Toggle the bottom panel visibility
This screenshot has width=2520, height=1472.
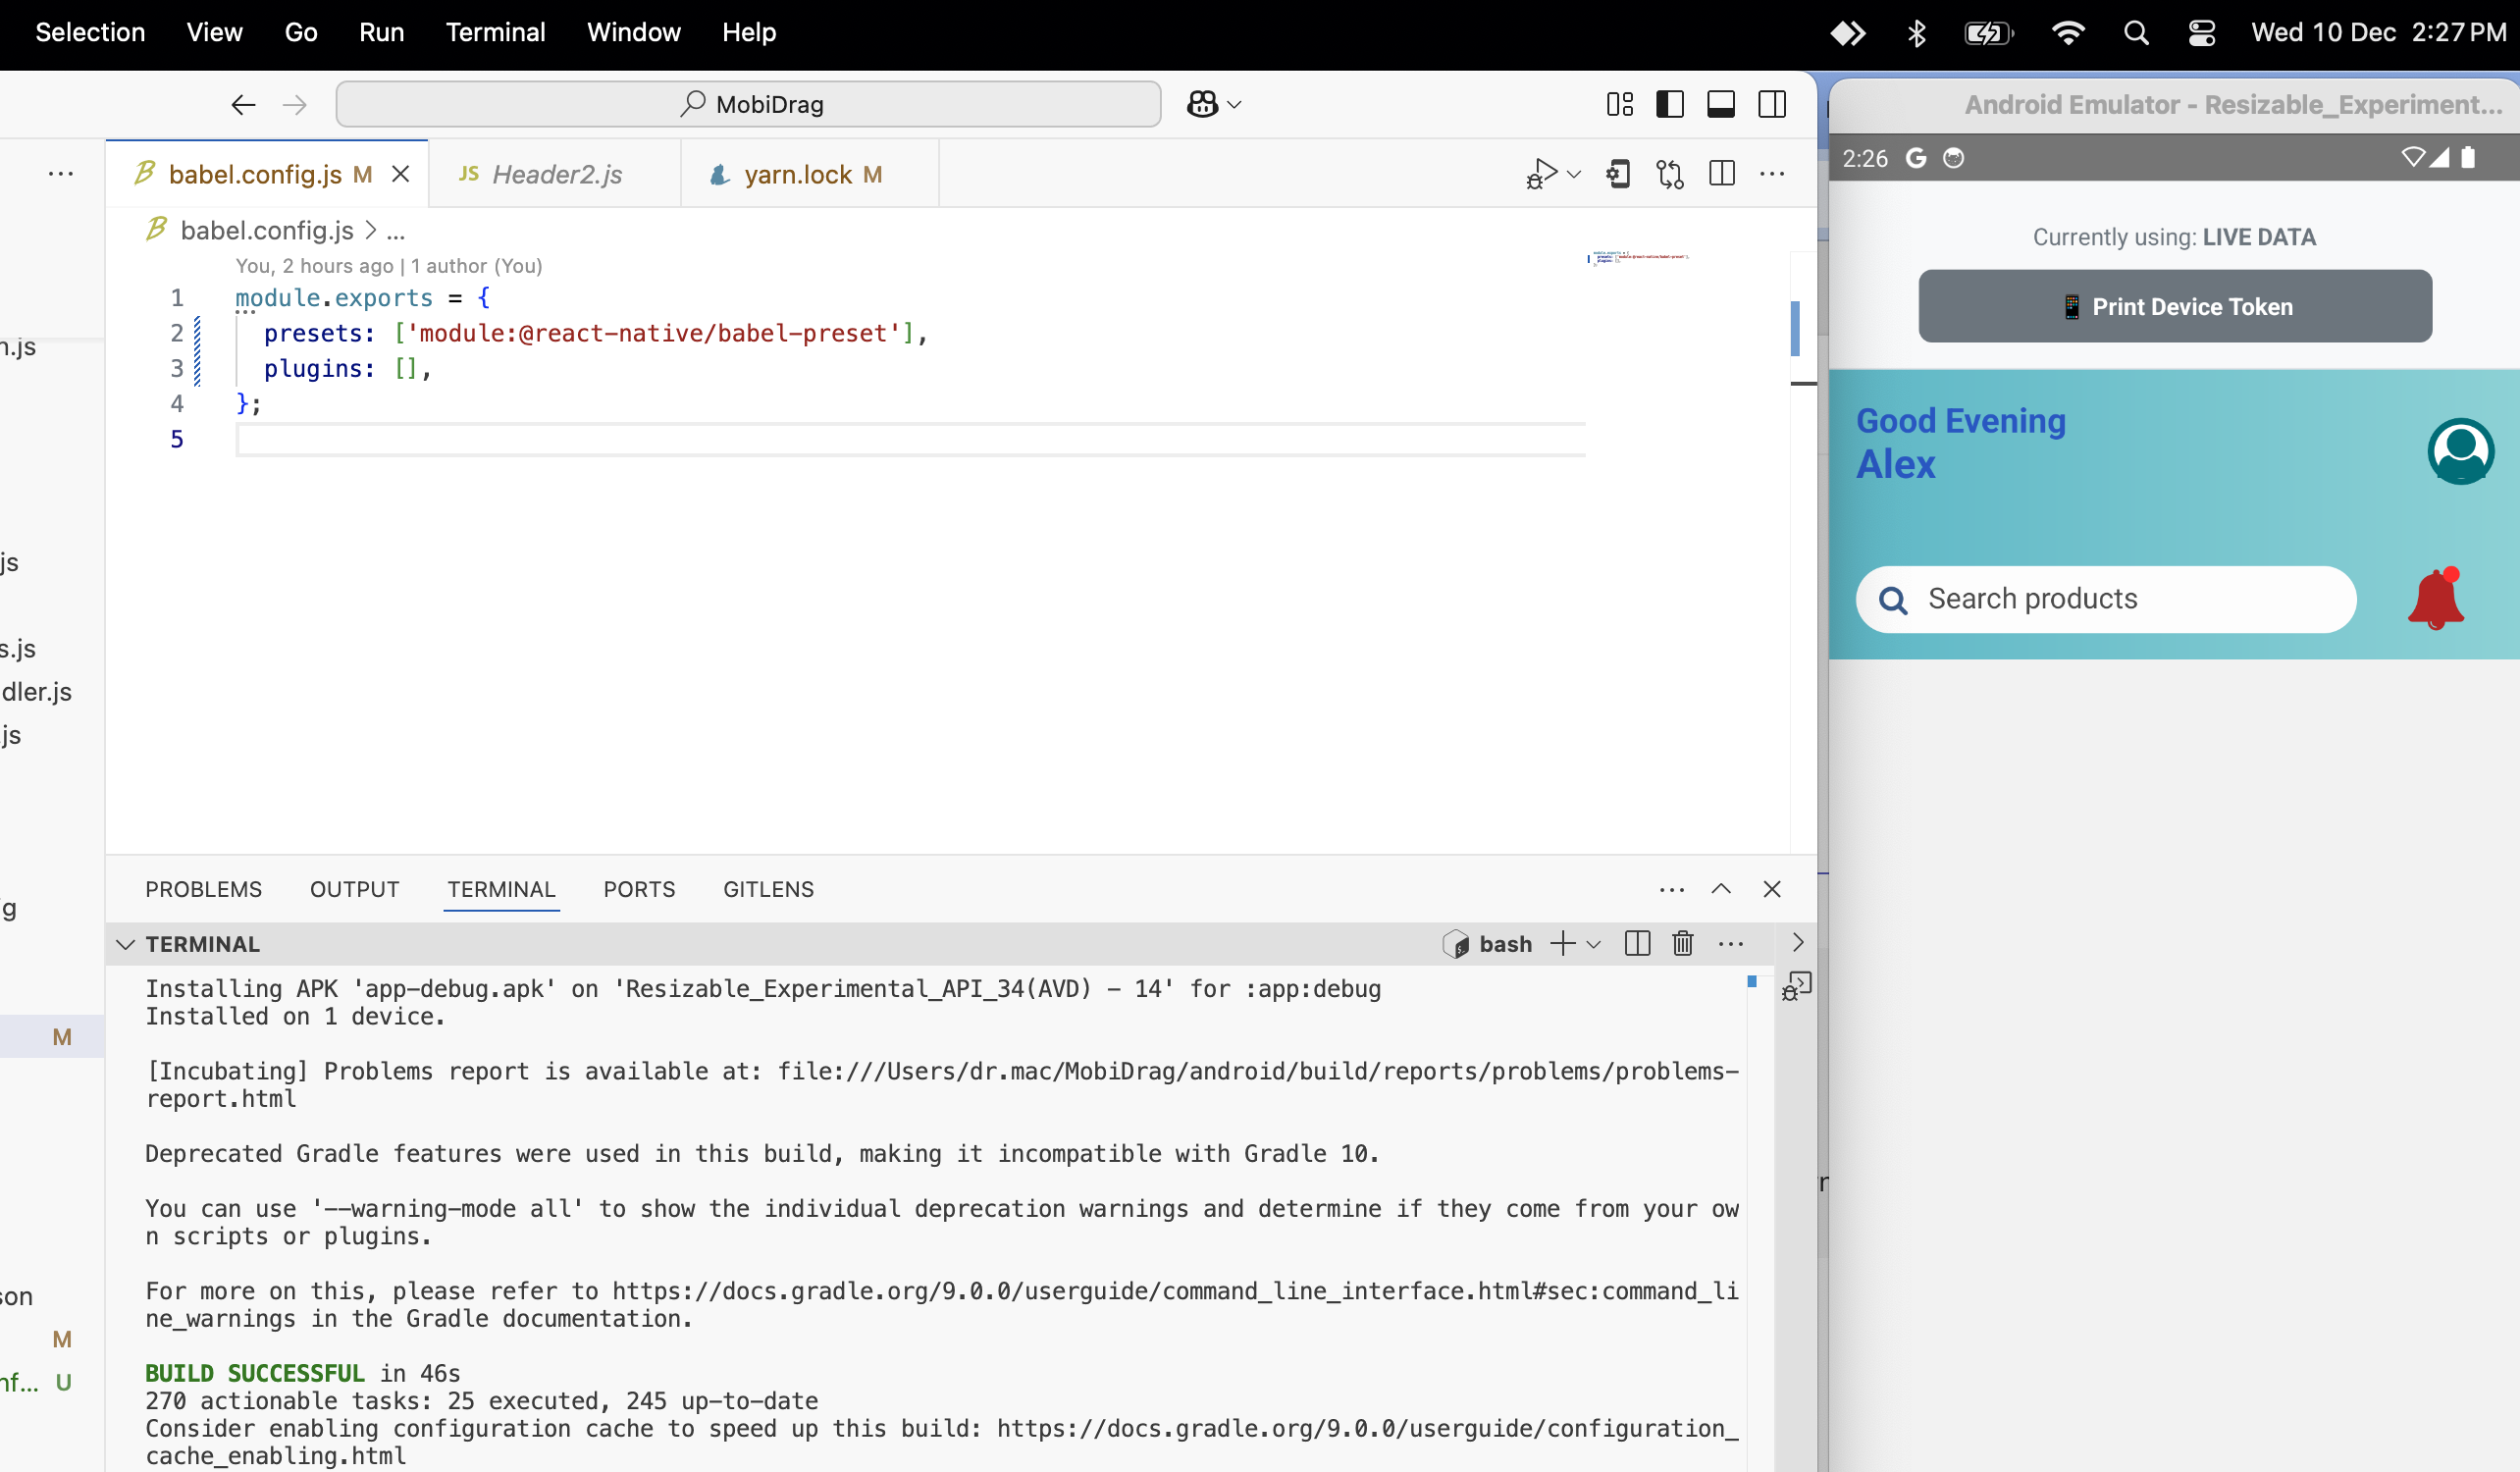coord(1721,104)
